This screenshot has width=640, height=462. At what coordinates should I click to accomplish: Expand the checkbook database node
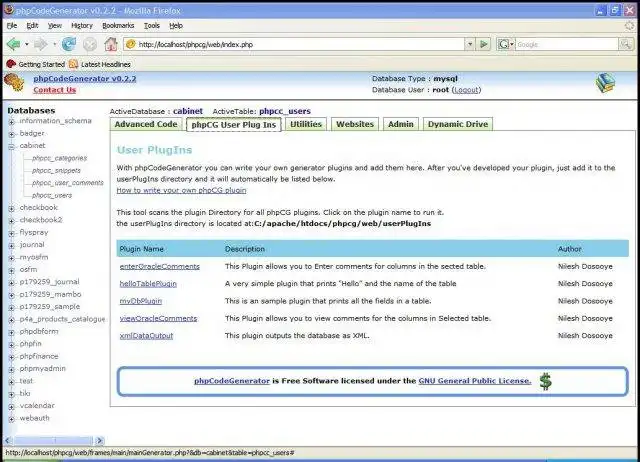[11, 208]
